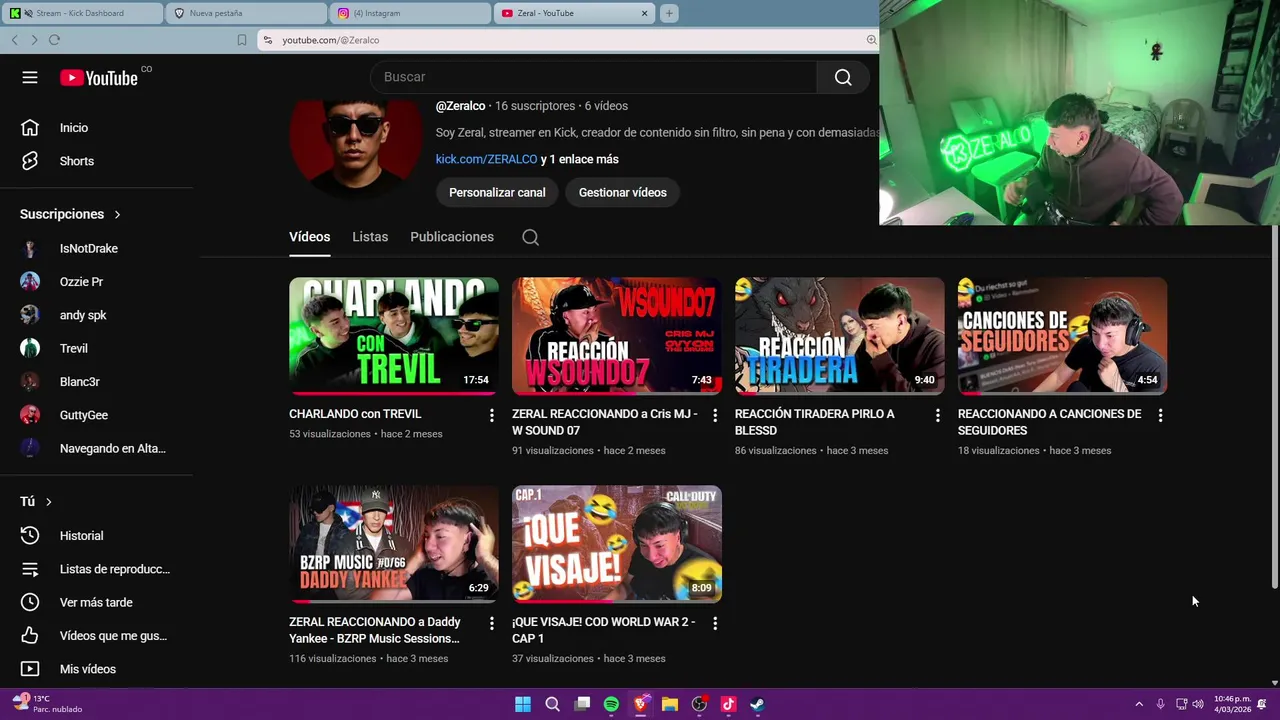Open the Windows Start menu
Image resolution: width=1280 pixels, height=720 pixels.
click(523, 704)
